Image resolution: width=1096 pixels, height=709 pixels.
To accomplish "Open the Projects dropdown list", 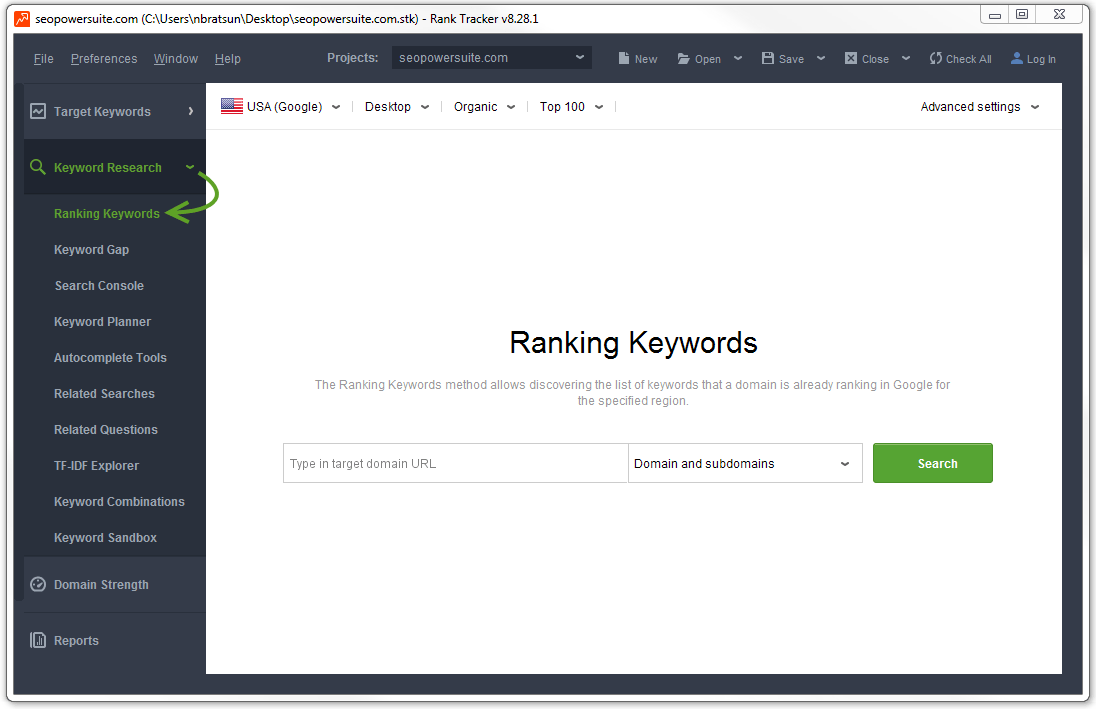I will tap(491, 57).
